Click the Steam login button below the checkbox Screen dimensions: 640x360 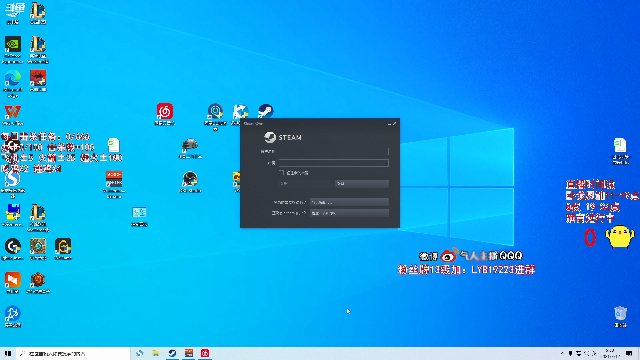click(306, 184)
